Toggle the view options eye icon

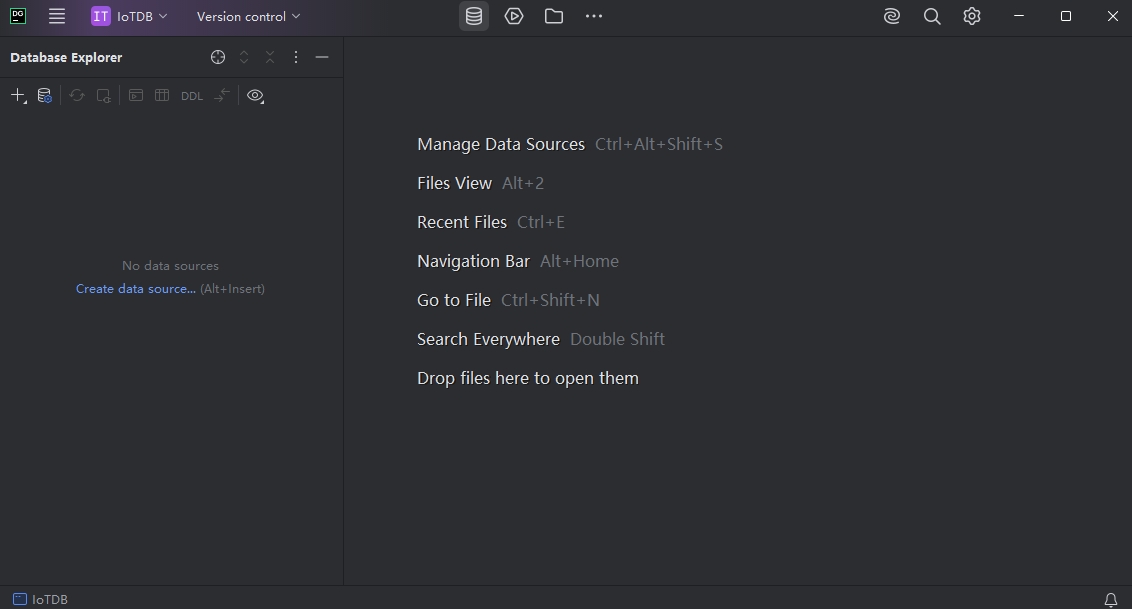pos(255,96)
